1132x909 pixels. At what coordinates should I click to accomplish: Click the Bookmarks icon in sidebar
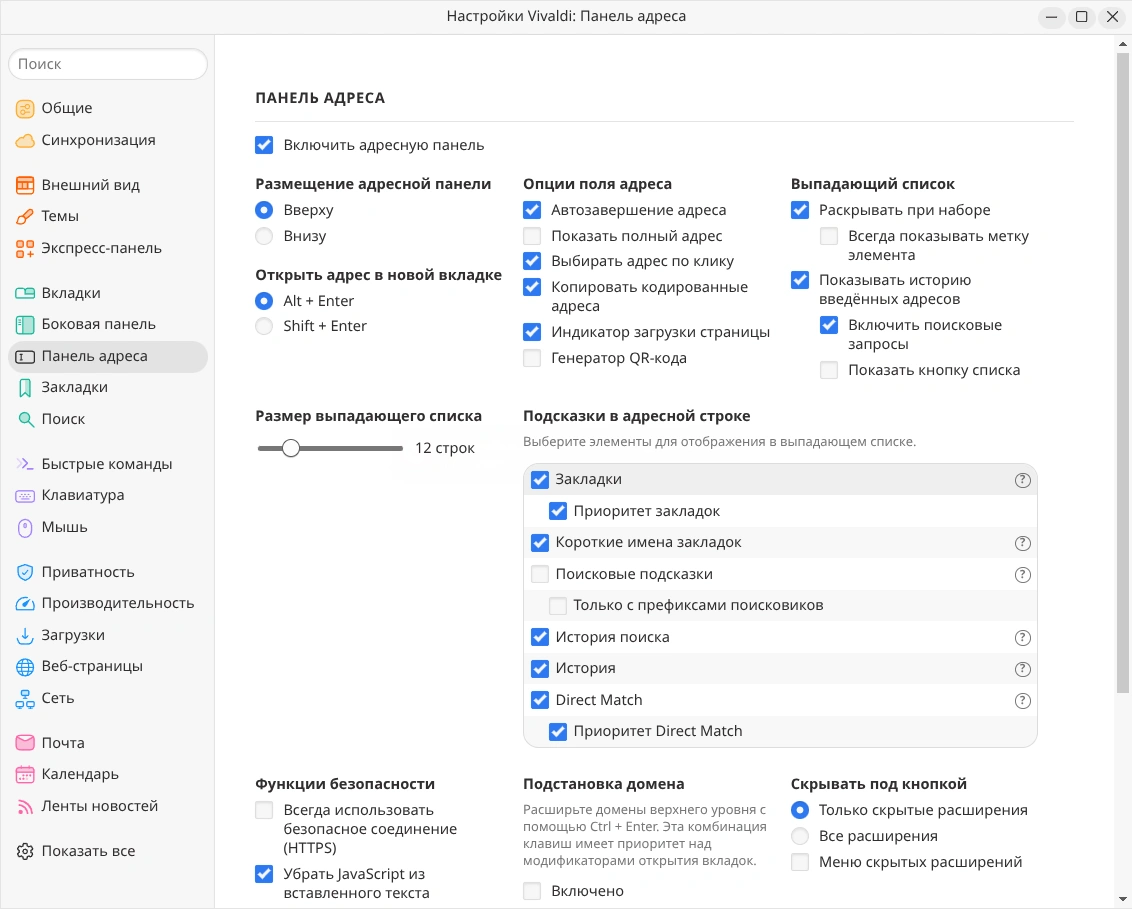pos(25,388)
